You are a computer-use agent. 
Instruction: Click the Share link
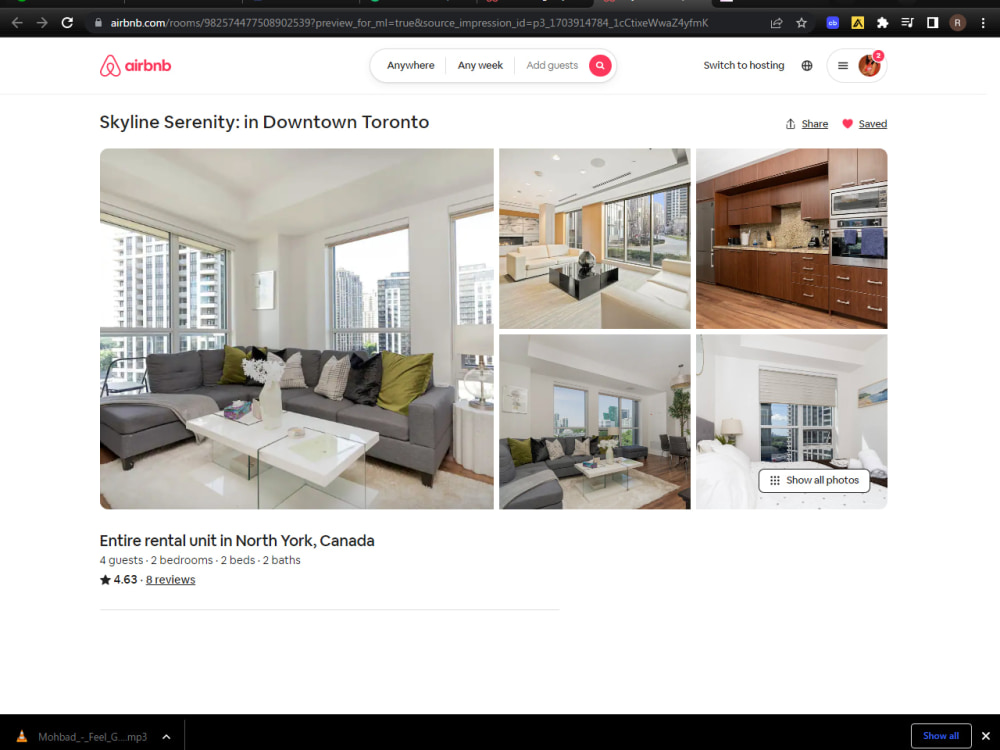coord(814,124)
